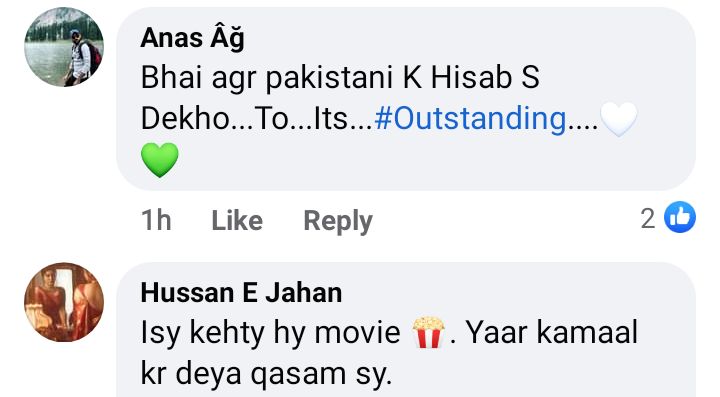The height and width of the screenshot is (397, 720).
Task: Click the green heart emoji
Action: tap(159, 160)
